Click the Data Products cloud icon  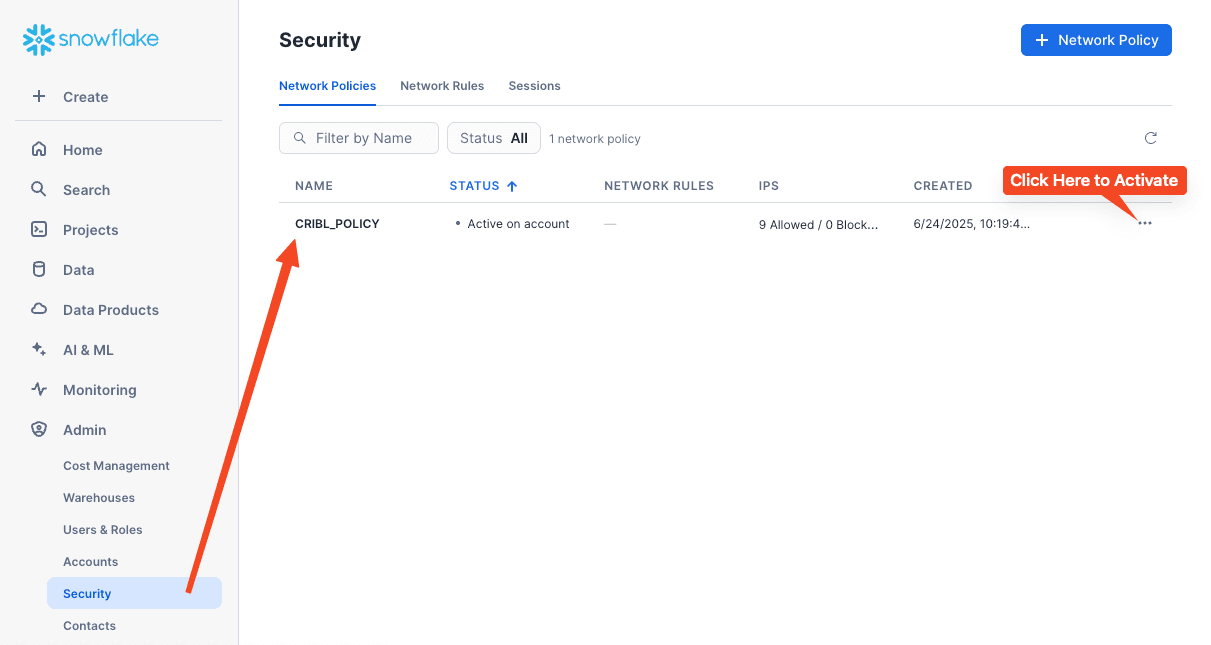(x=39, y=310)
